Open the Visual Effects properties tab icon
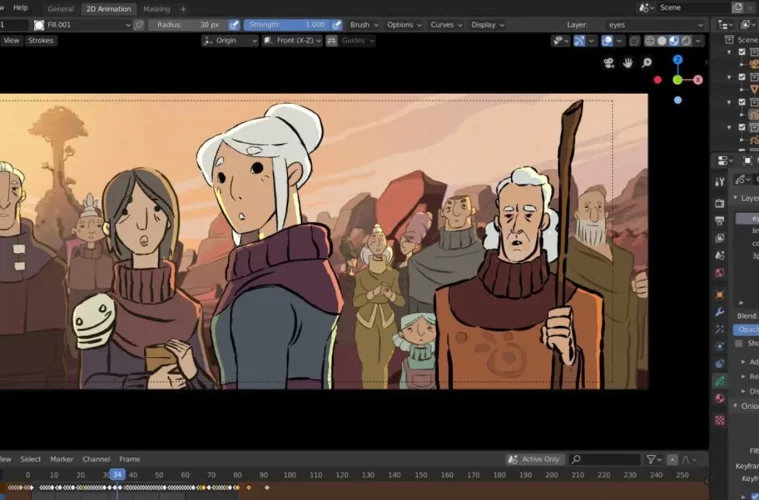Viewport: 759px width, 500px height. [x=720, y=329]
